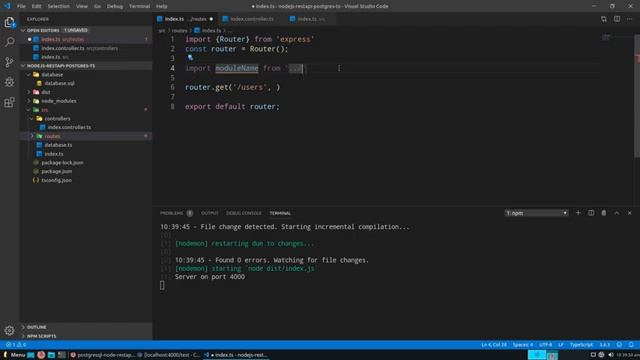Screen dimensions: 640x360
Task: Open the Search view in activity bar
Action: pos(9,42)
